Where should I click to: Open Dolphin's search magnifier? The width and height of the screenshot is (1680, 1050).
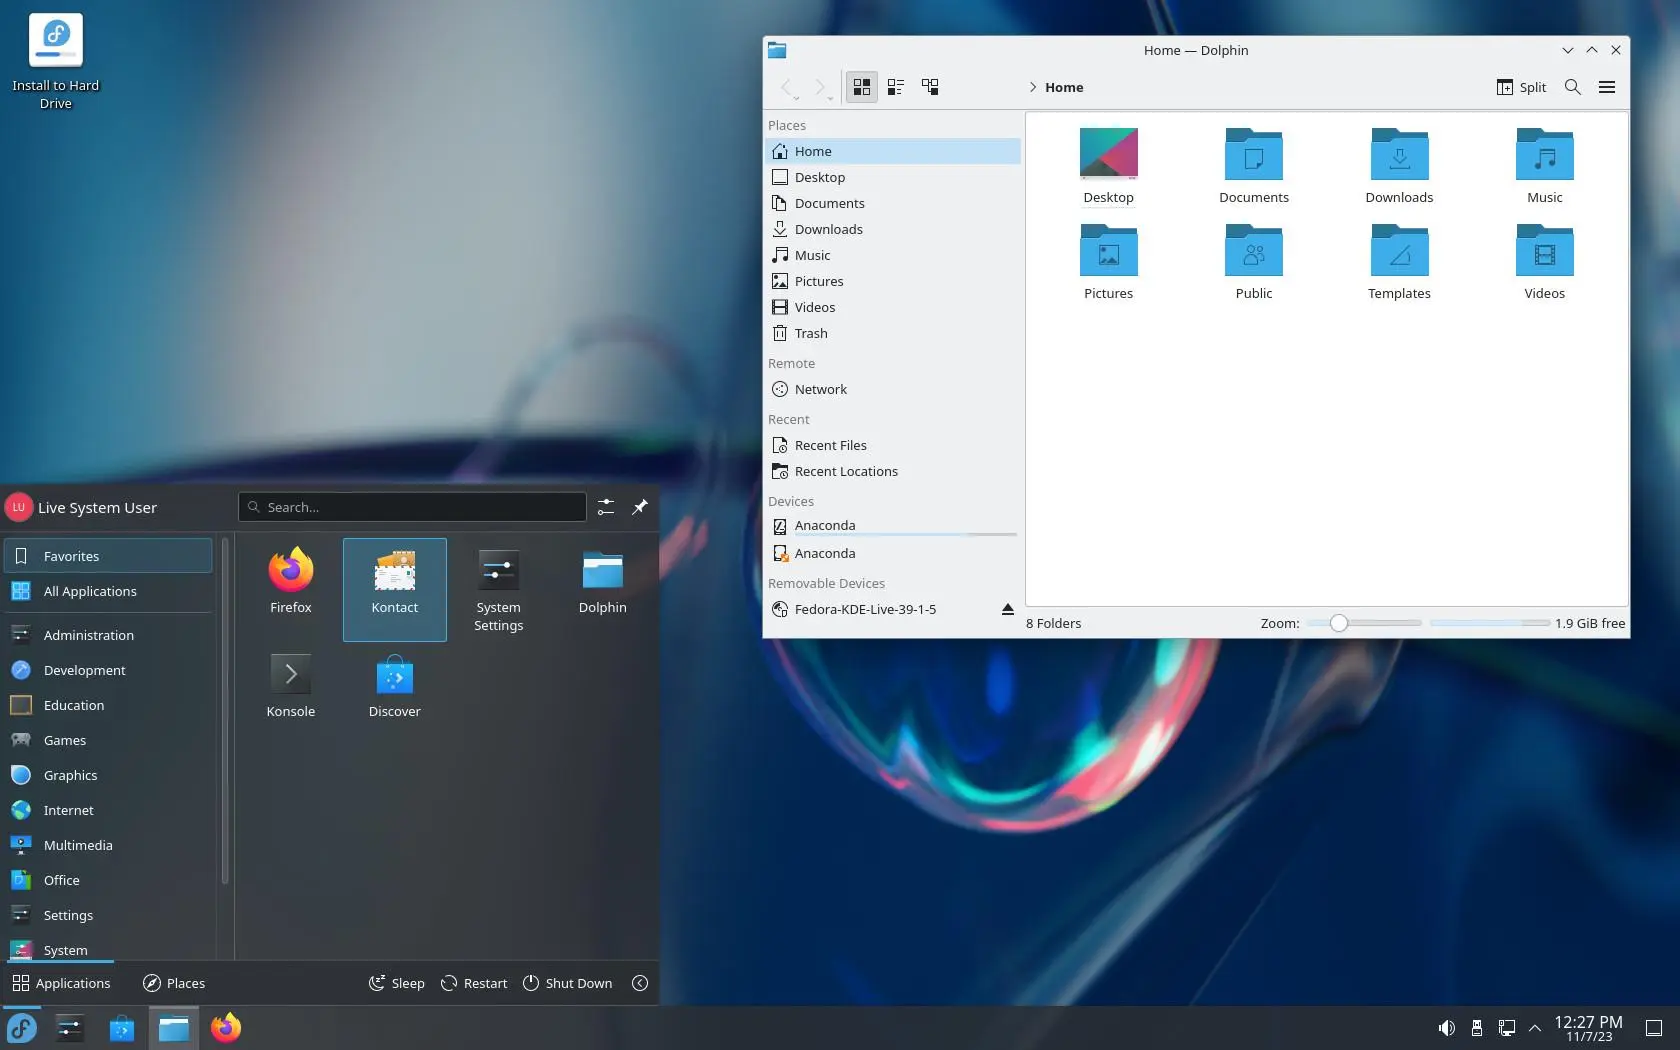click(x=1572, y=87)
